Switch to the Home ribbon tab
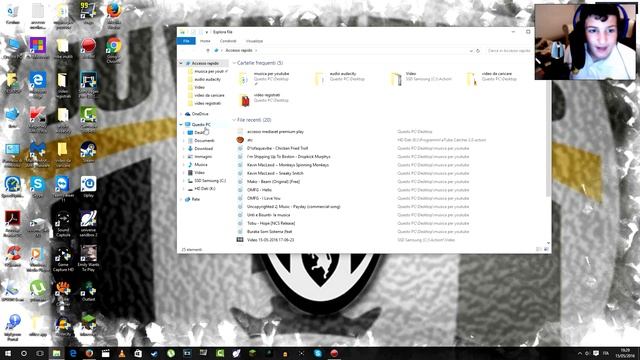The image size is (640, 360). 205,41
